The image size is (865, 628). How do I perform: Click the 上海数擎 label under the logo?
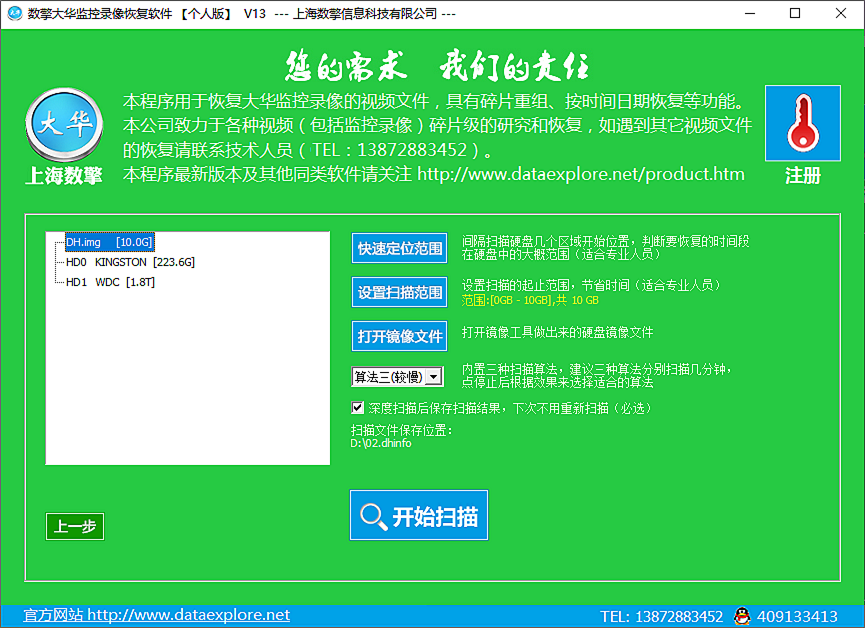pyautogui.click(x=64, y=175)
